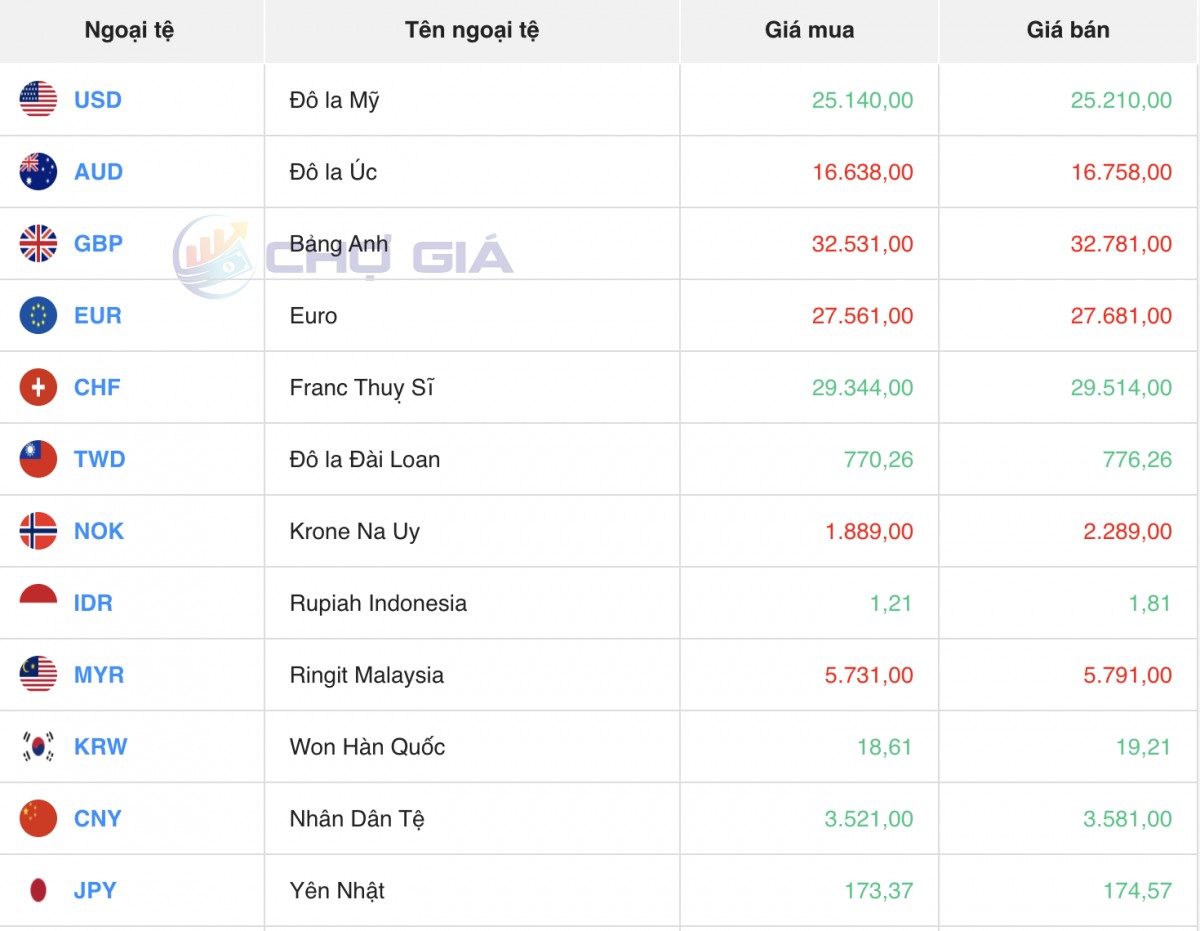Open the IDR currency code link
The height and width of the screenshot is (931, 1200).
pyautogui.click(x=93, y=603)
